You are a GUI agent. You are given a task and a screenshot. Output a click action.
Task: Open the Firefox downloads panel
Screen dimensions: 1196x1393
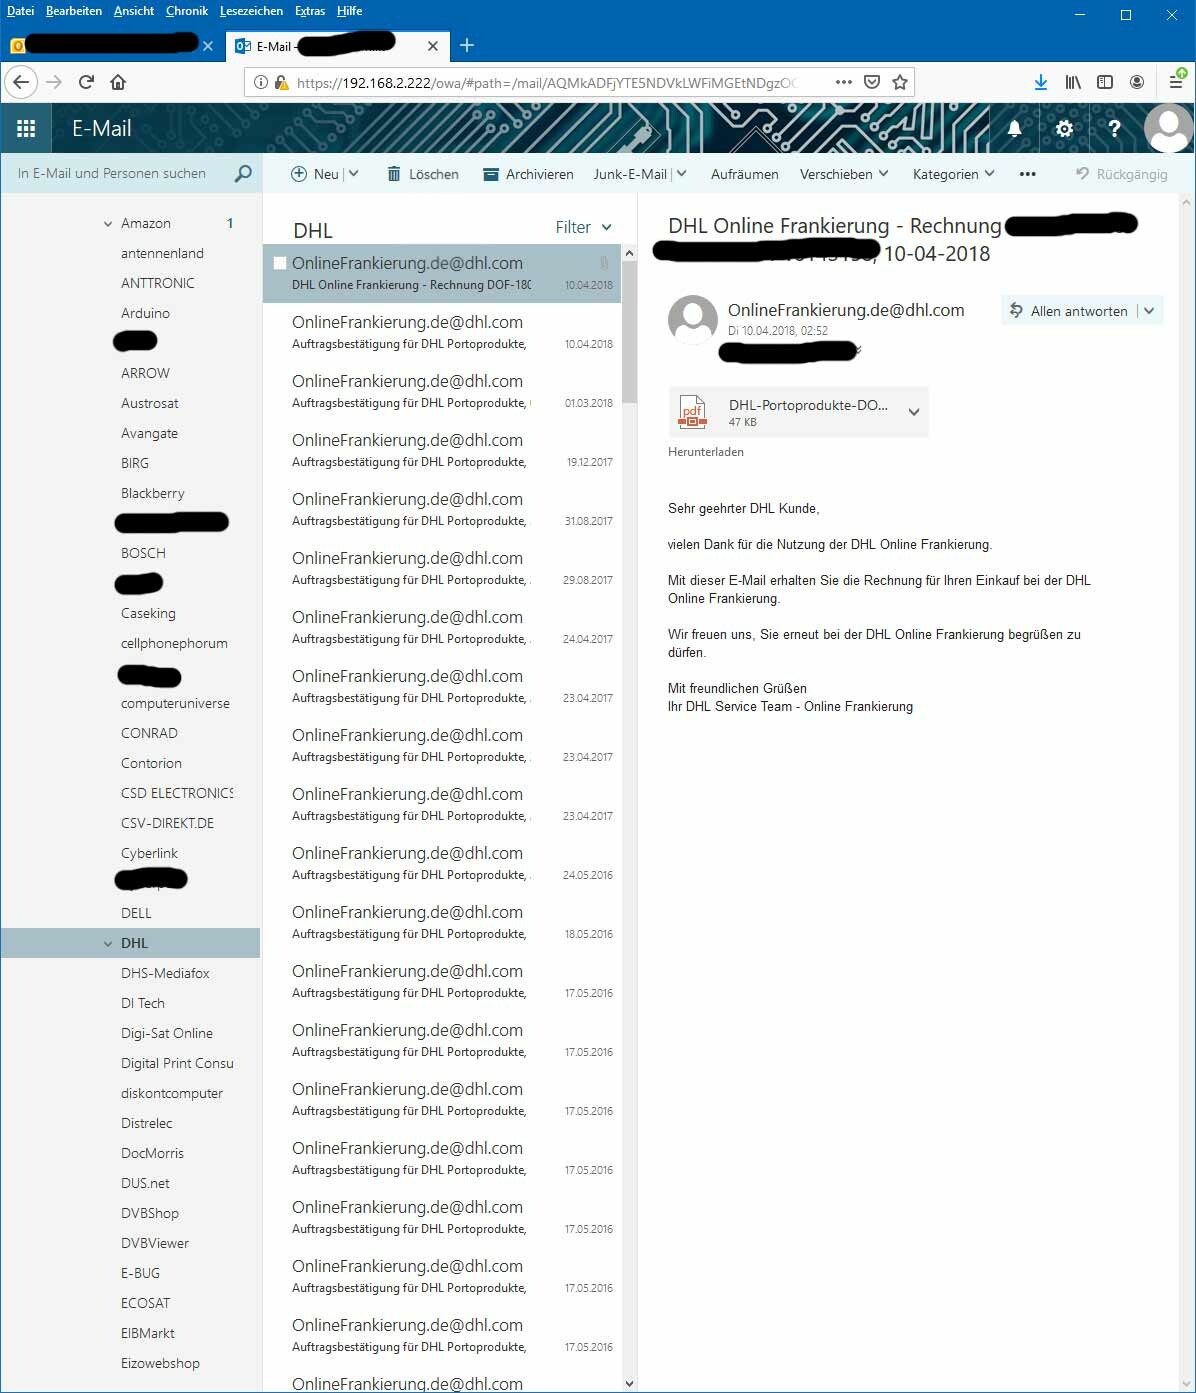tap(1041, 82)
